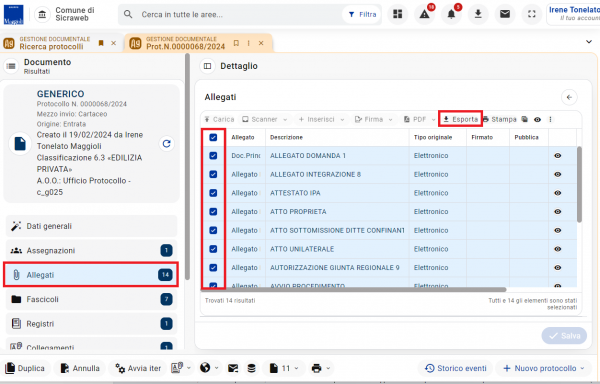Click the Avvia iter button
The width and height of the screenshot is (600, 384).
click(139, 368)
